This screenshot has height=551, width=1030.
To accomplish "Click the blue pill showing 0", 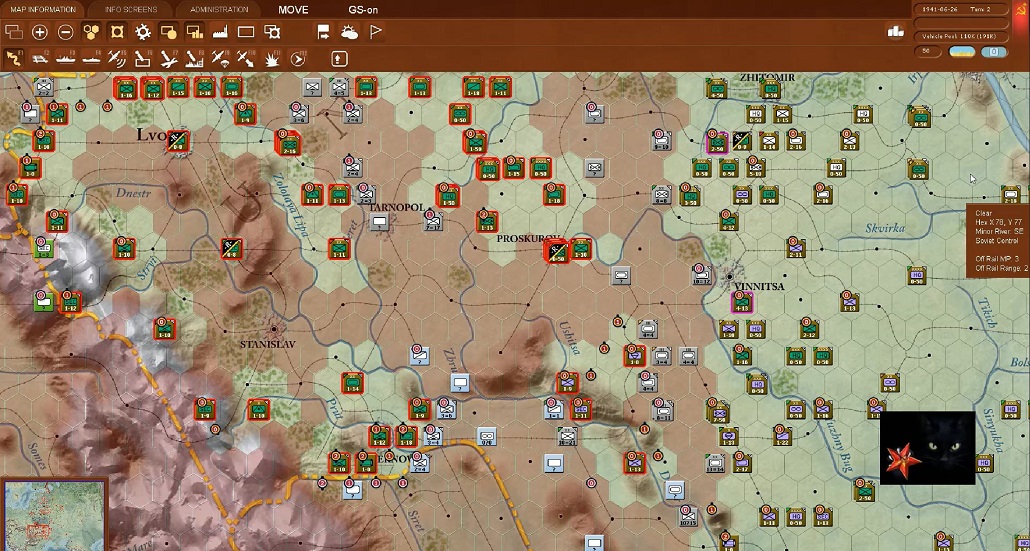I will [995, 51].
